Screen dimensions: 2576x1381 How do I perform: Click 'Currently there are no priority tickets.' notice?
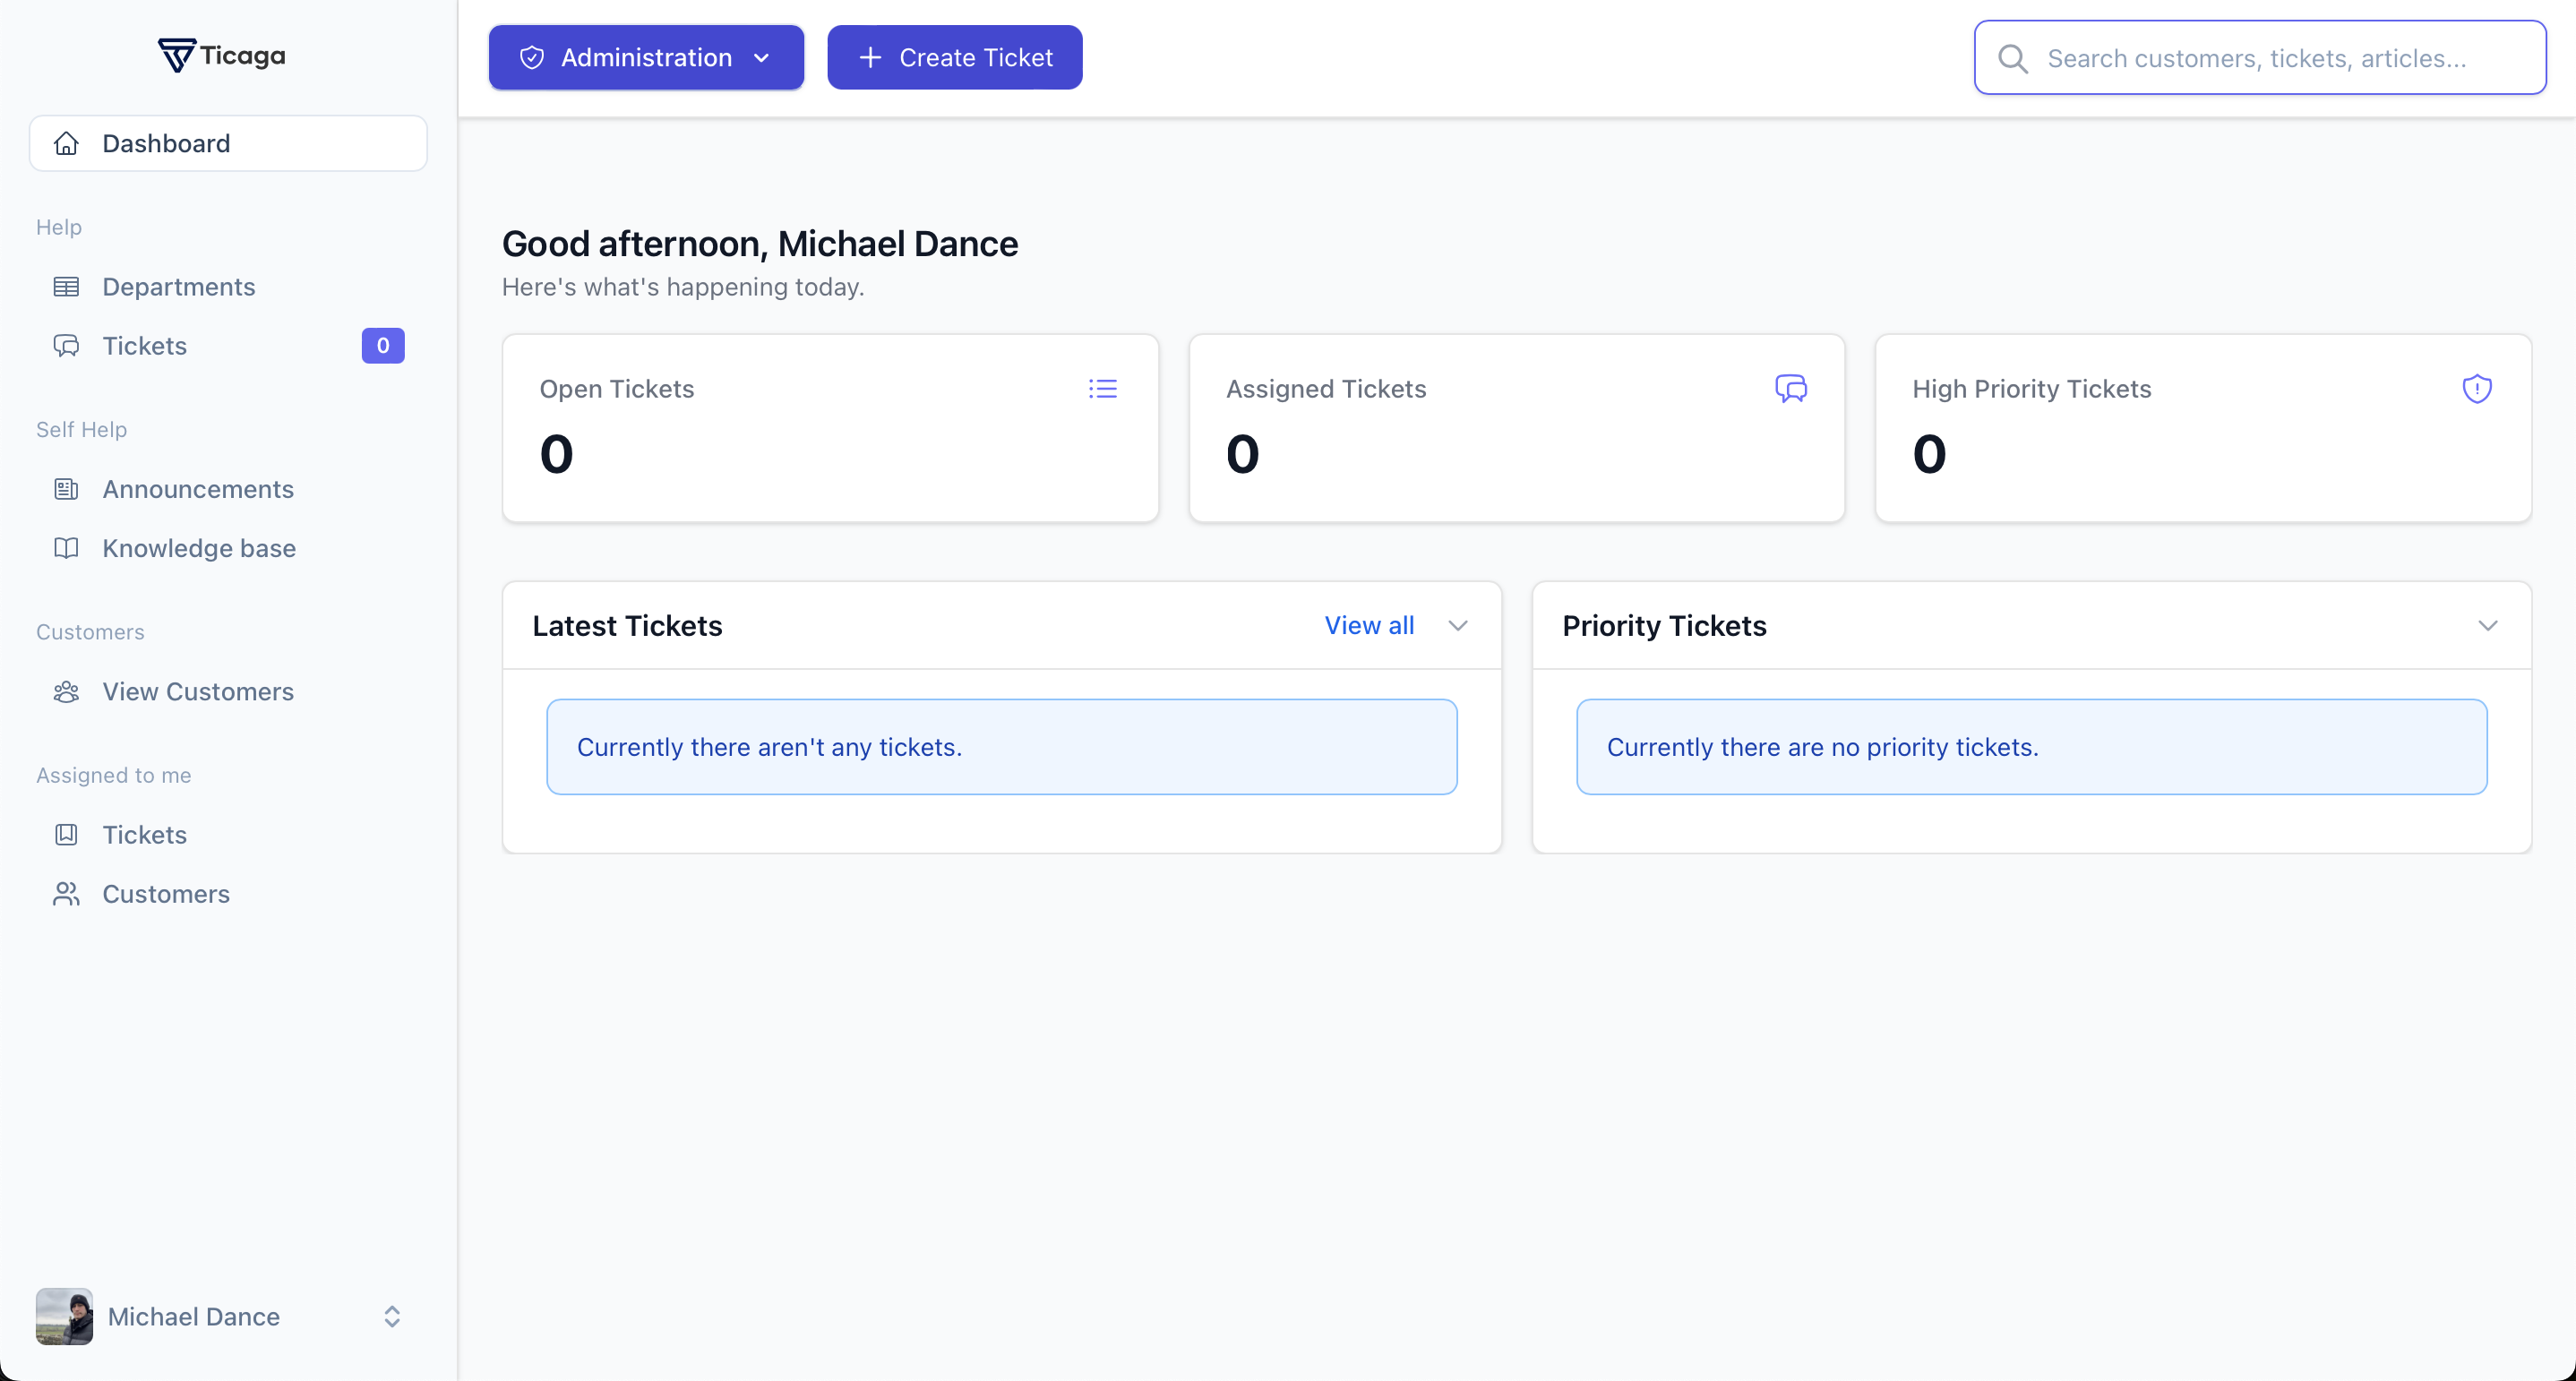2032,747
